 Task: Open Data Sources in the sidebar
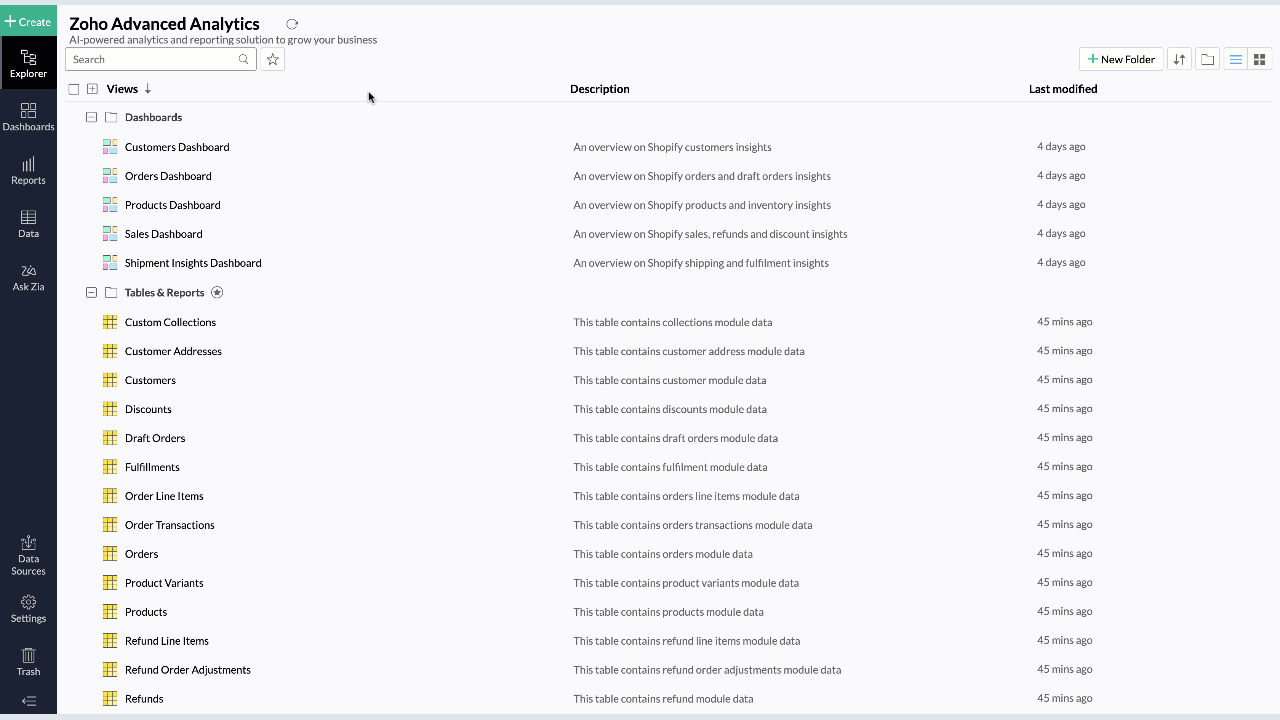(x=28, y=555)
